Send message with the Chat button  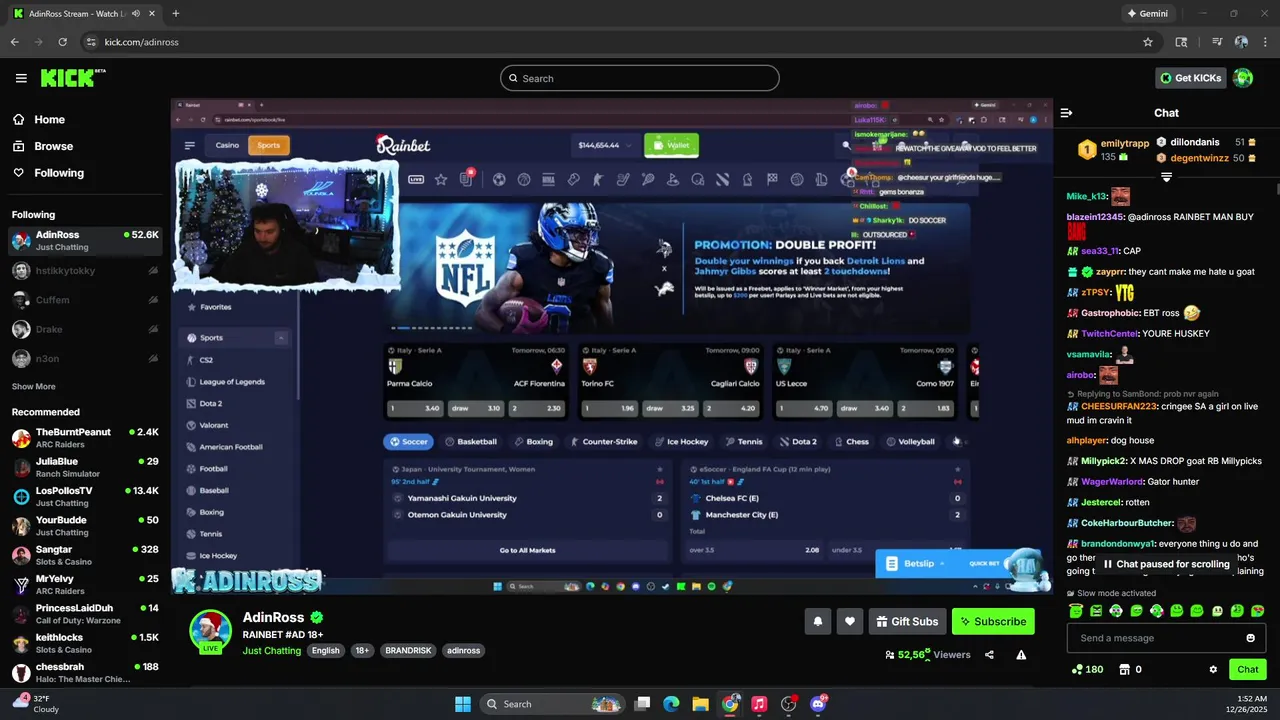pos(1248,669)
